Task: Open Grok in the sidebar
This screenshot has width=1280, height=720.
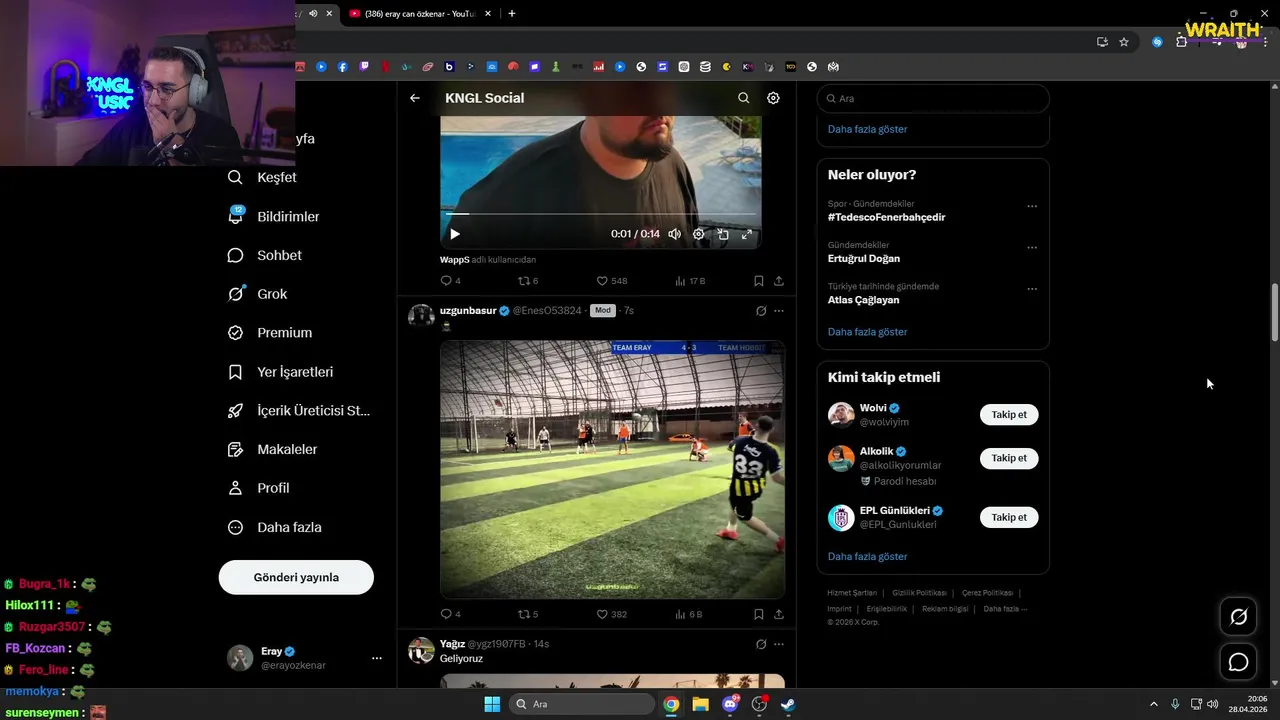Action: (258, 294)
